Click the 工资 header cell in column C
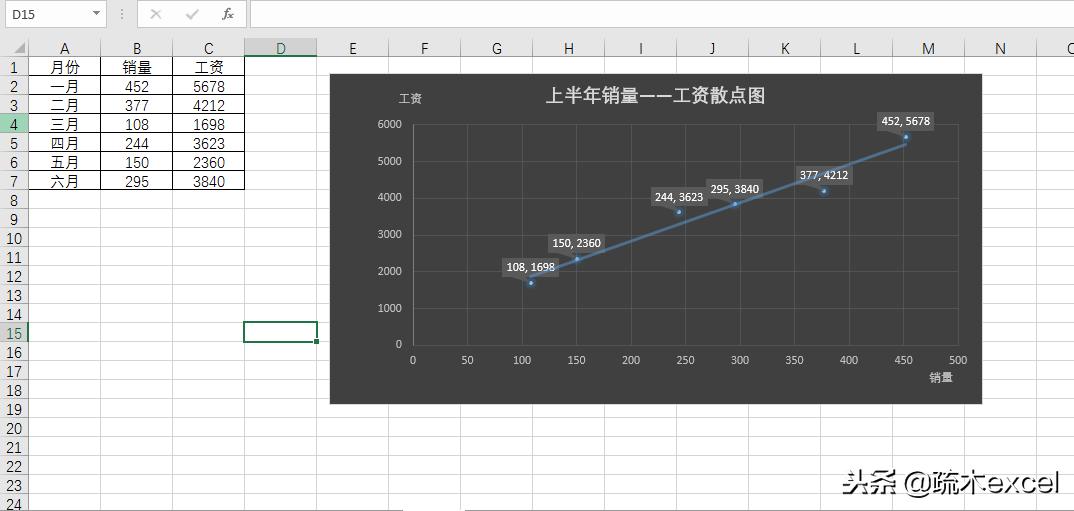The height and width of the screenshot is (511, 1074). coord(209,67)
